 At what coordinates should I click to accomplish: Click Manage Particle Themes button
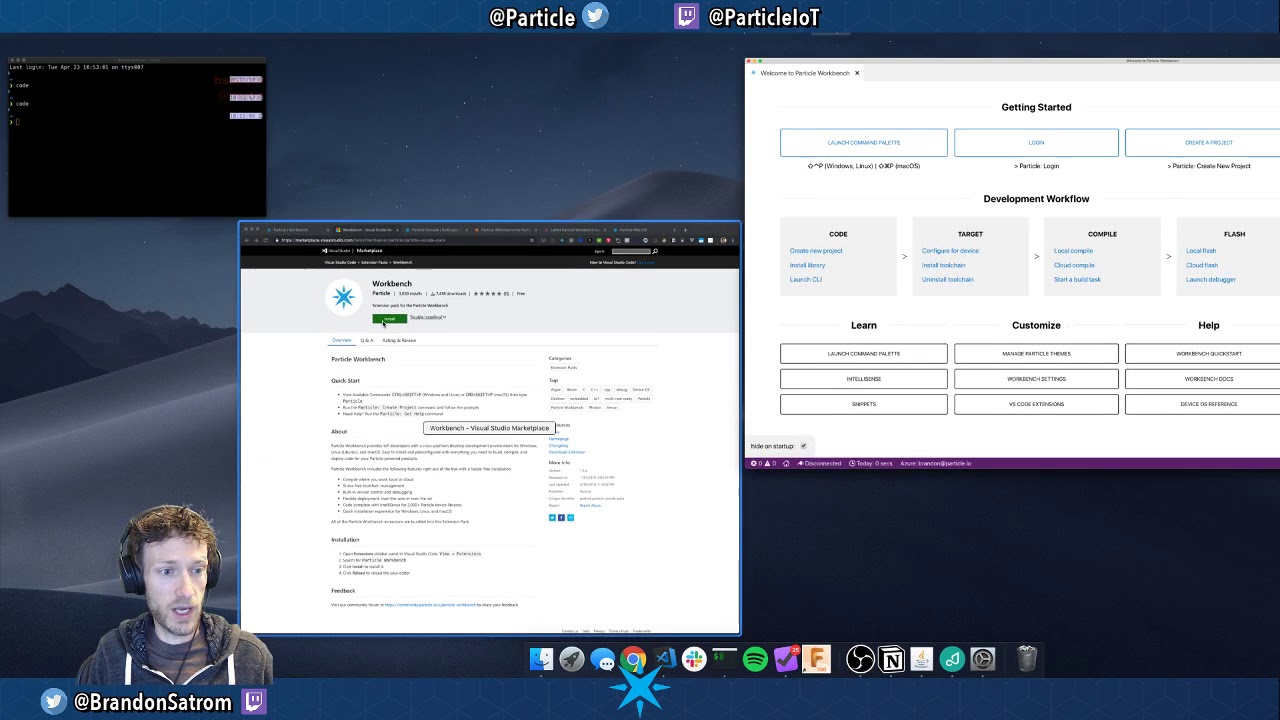coord(1036,354)
